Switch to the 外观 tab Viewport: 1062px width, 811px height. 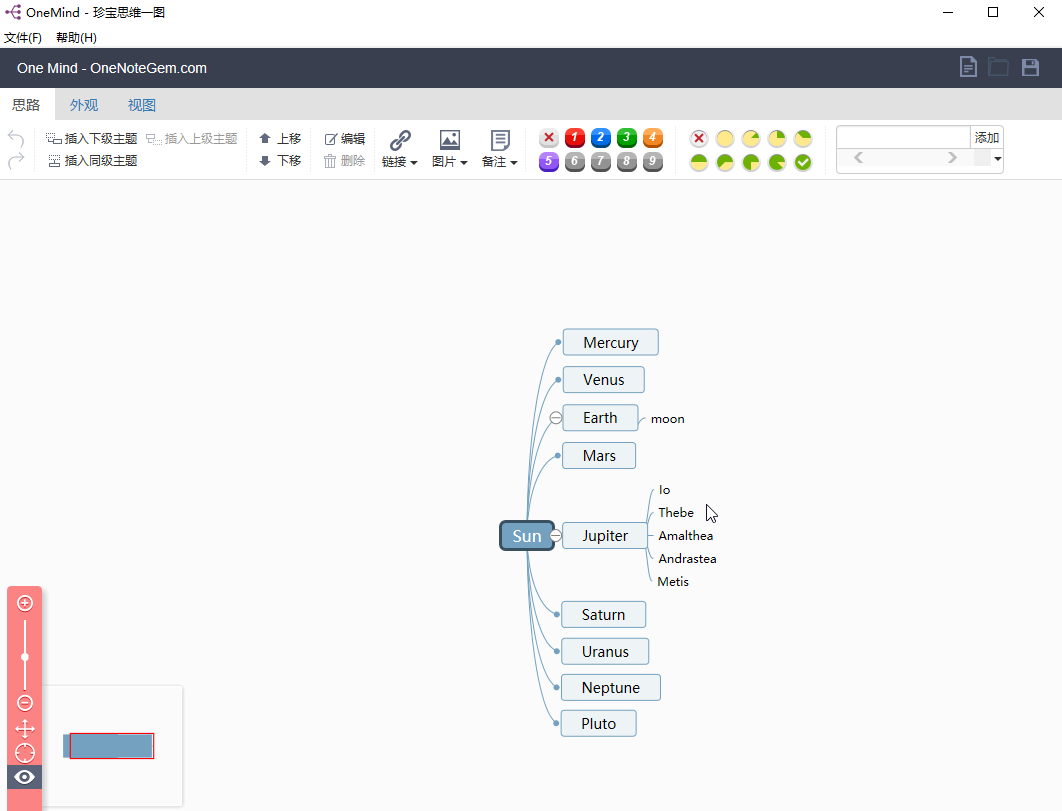click(x=84, y=105)
